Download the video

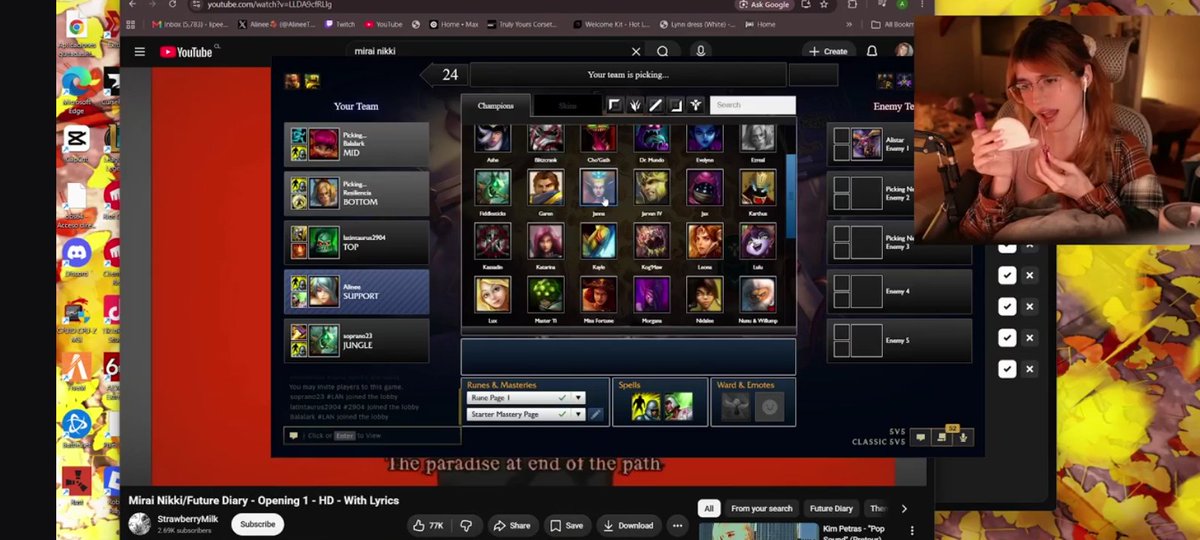click(629, 525)
